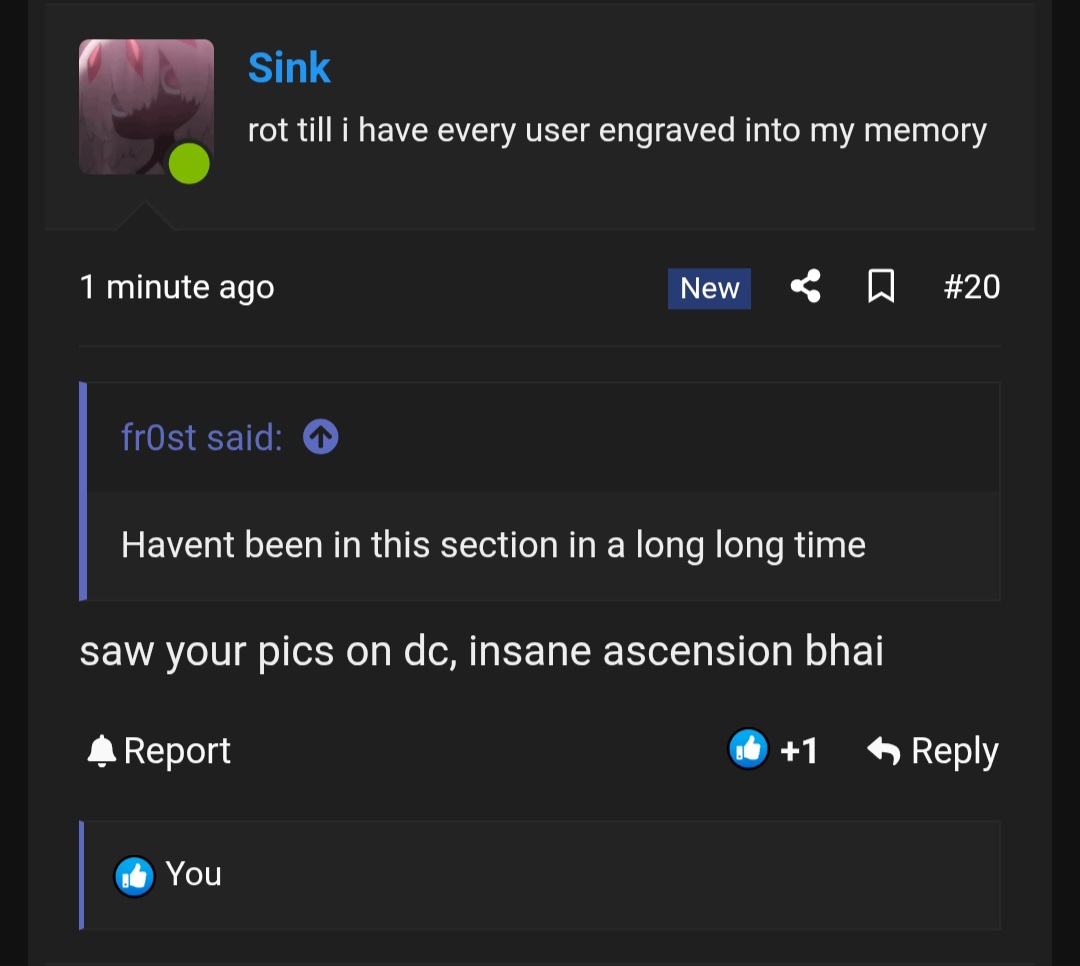The width and height of the screenshot is (1080, 966).
Task: Click the blue New badge
Action: point(709,288)
